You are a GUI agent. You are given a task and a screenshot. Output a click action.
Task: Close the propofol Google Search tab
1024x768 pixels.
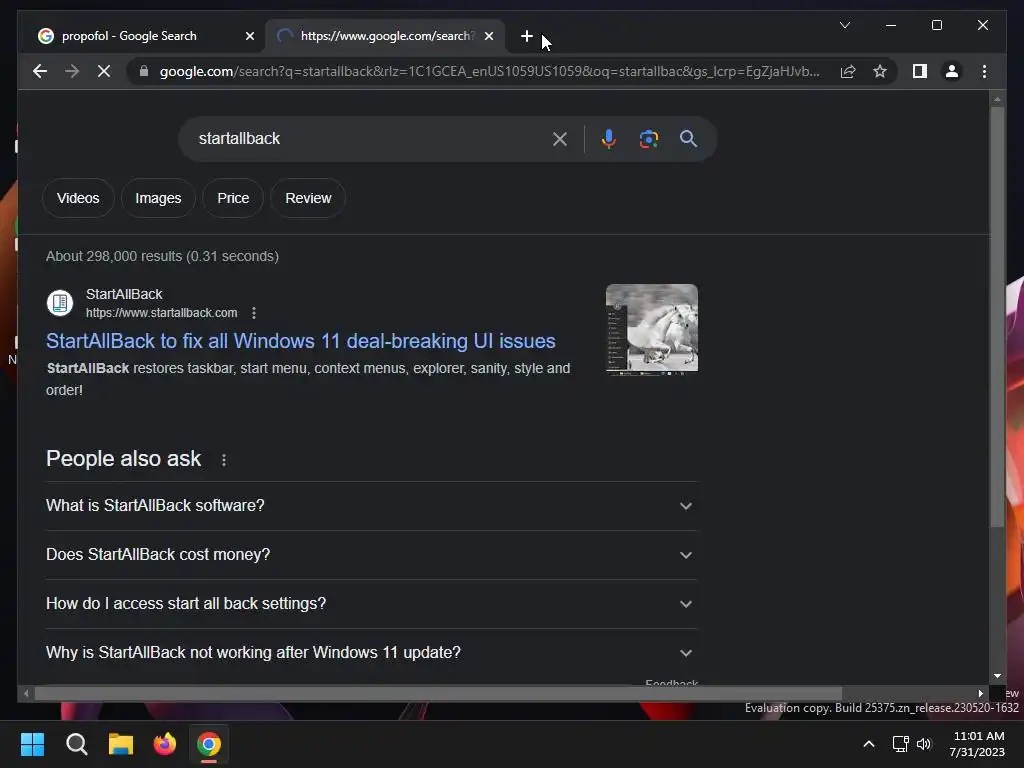point(249,36)
